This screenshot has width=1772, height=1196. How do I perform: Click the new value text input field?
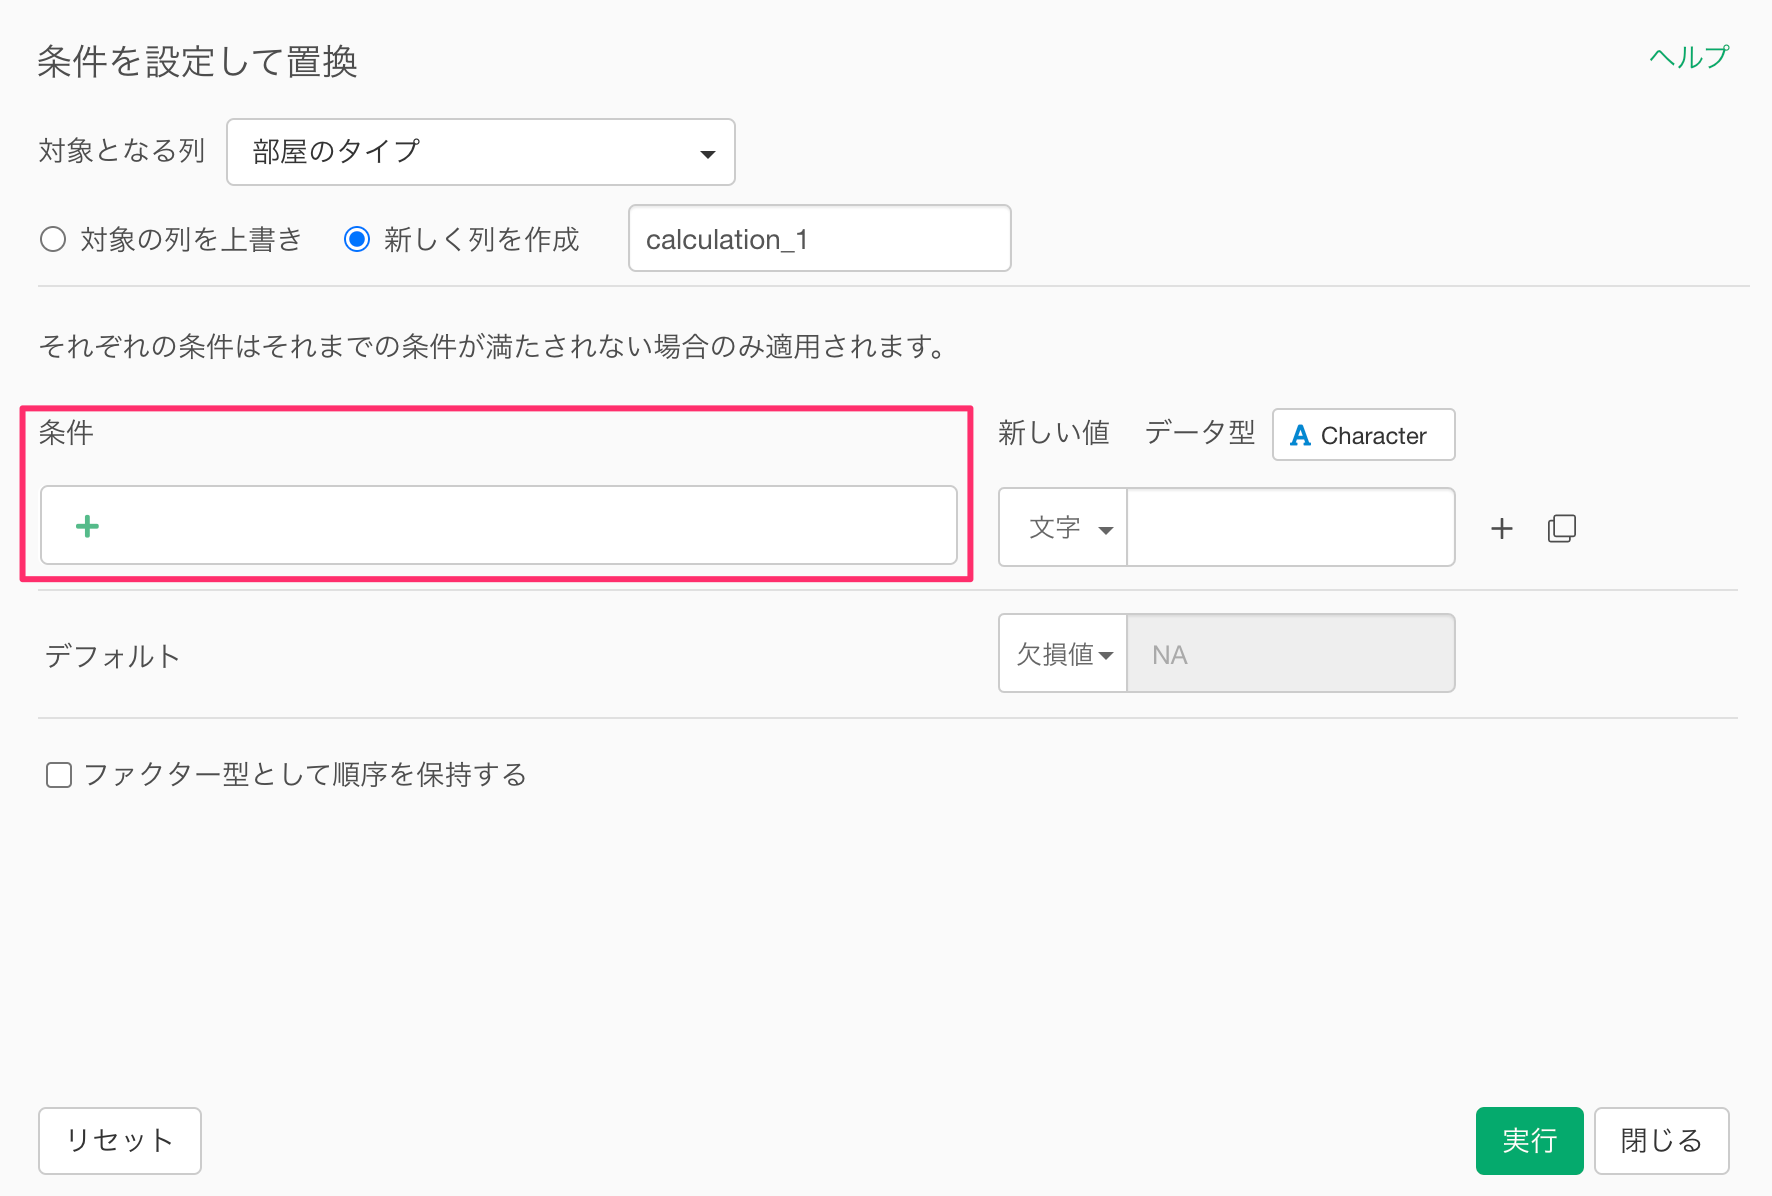pos(1290,527)
